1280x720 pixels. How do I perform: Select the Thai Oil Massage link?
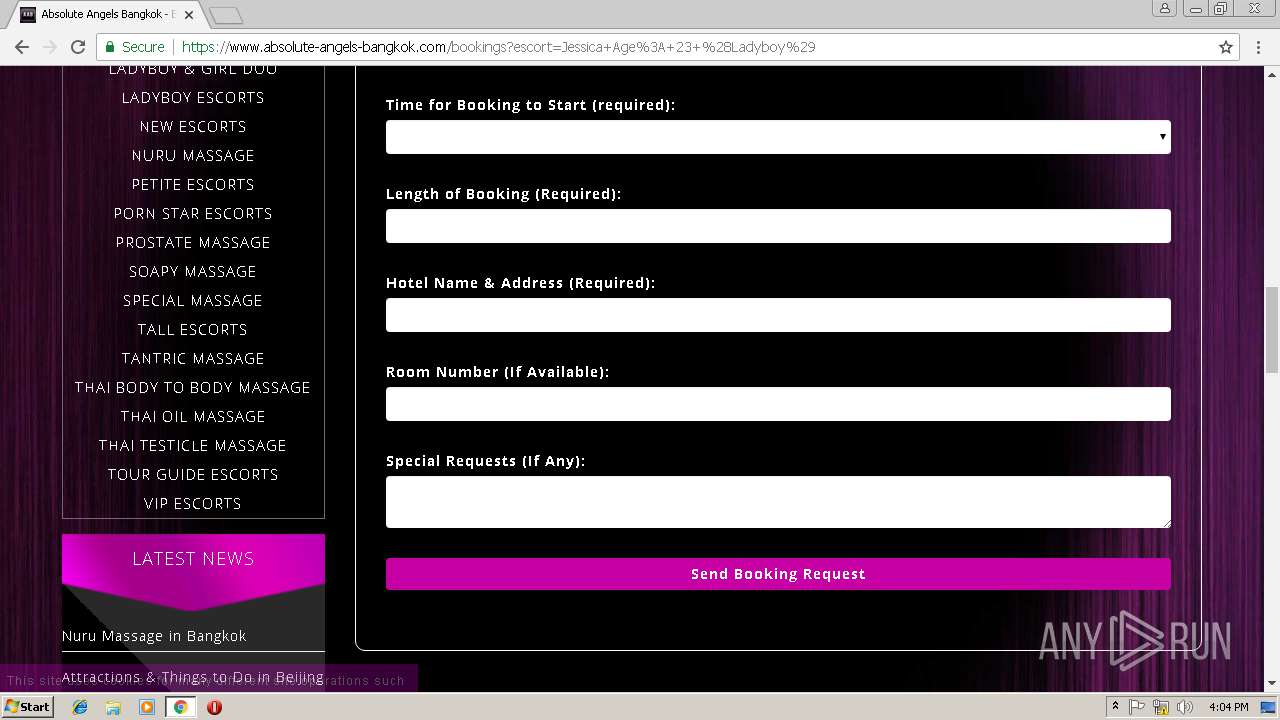(x=193, y=417)
